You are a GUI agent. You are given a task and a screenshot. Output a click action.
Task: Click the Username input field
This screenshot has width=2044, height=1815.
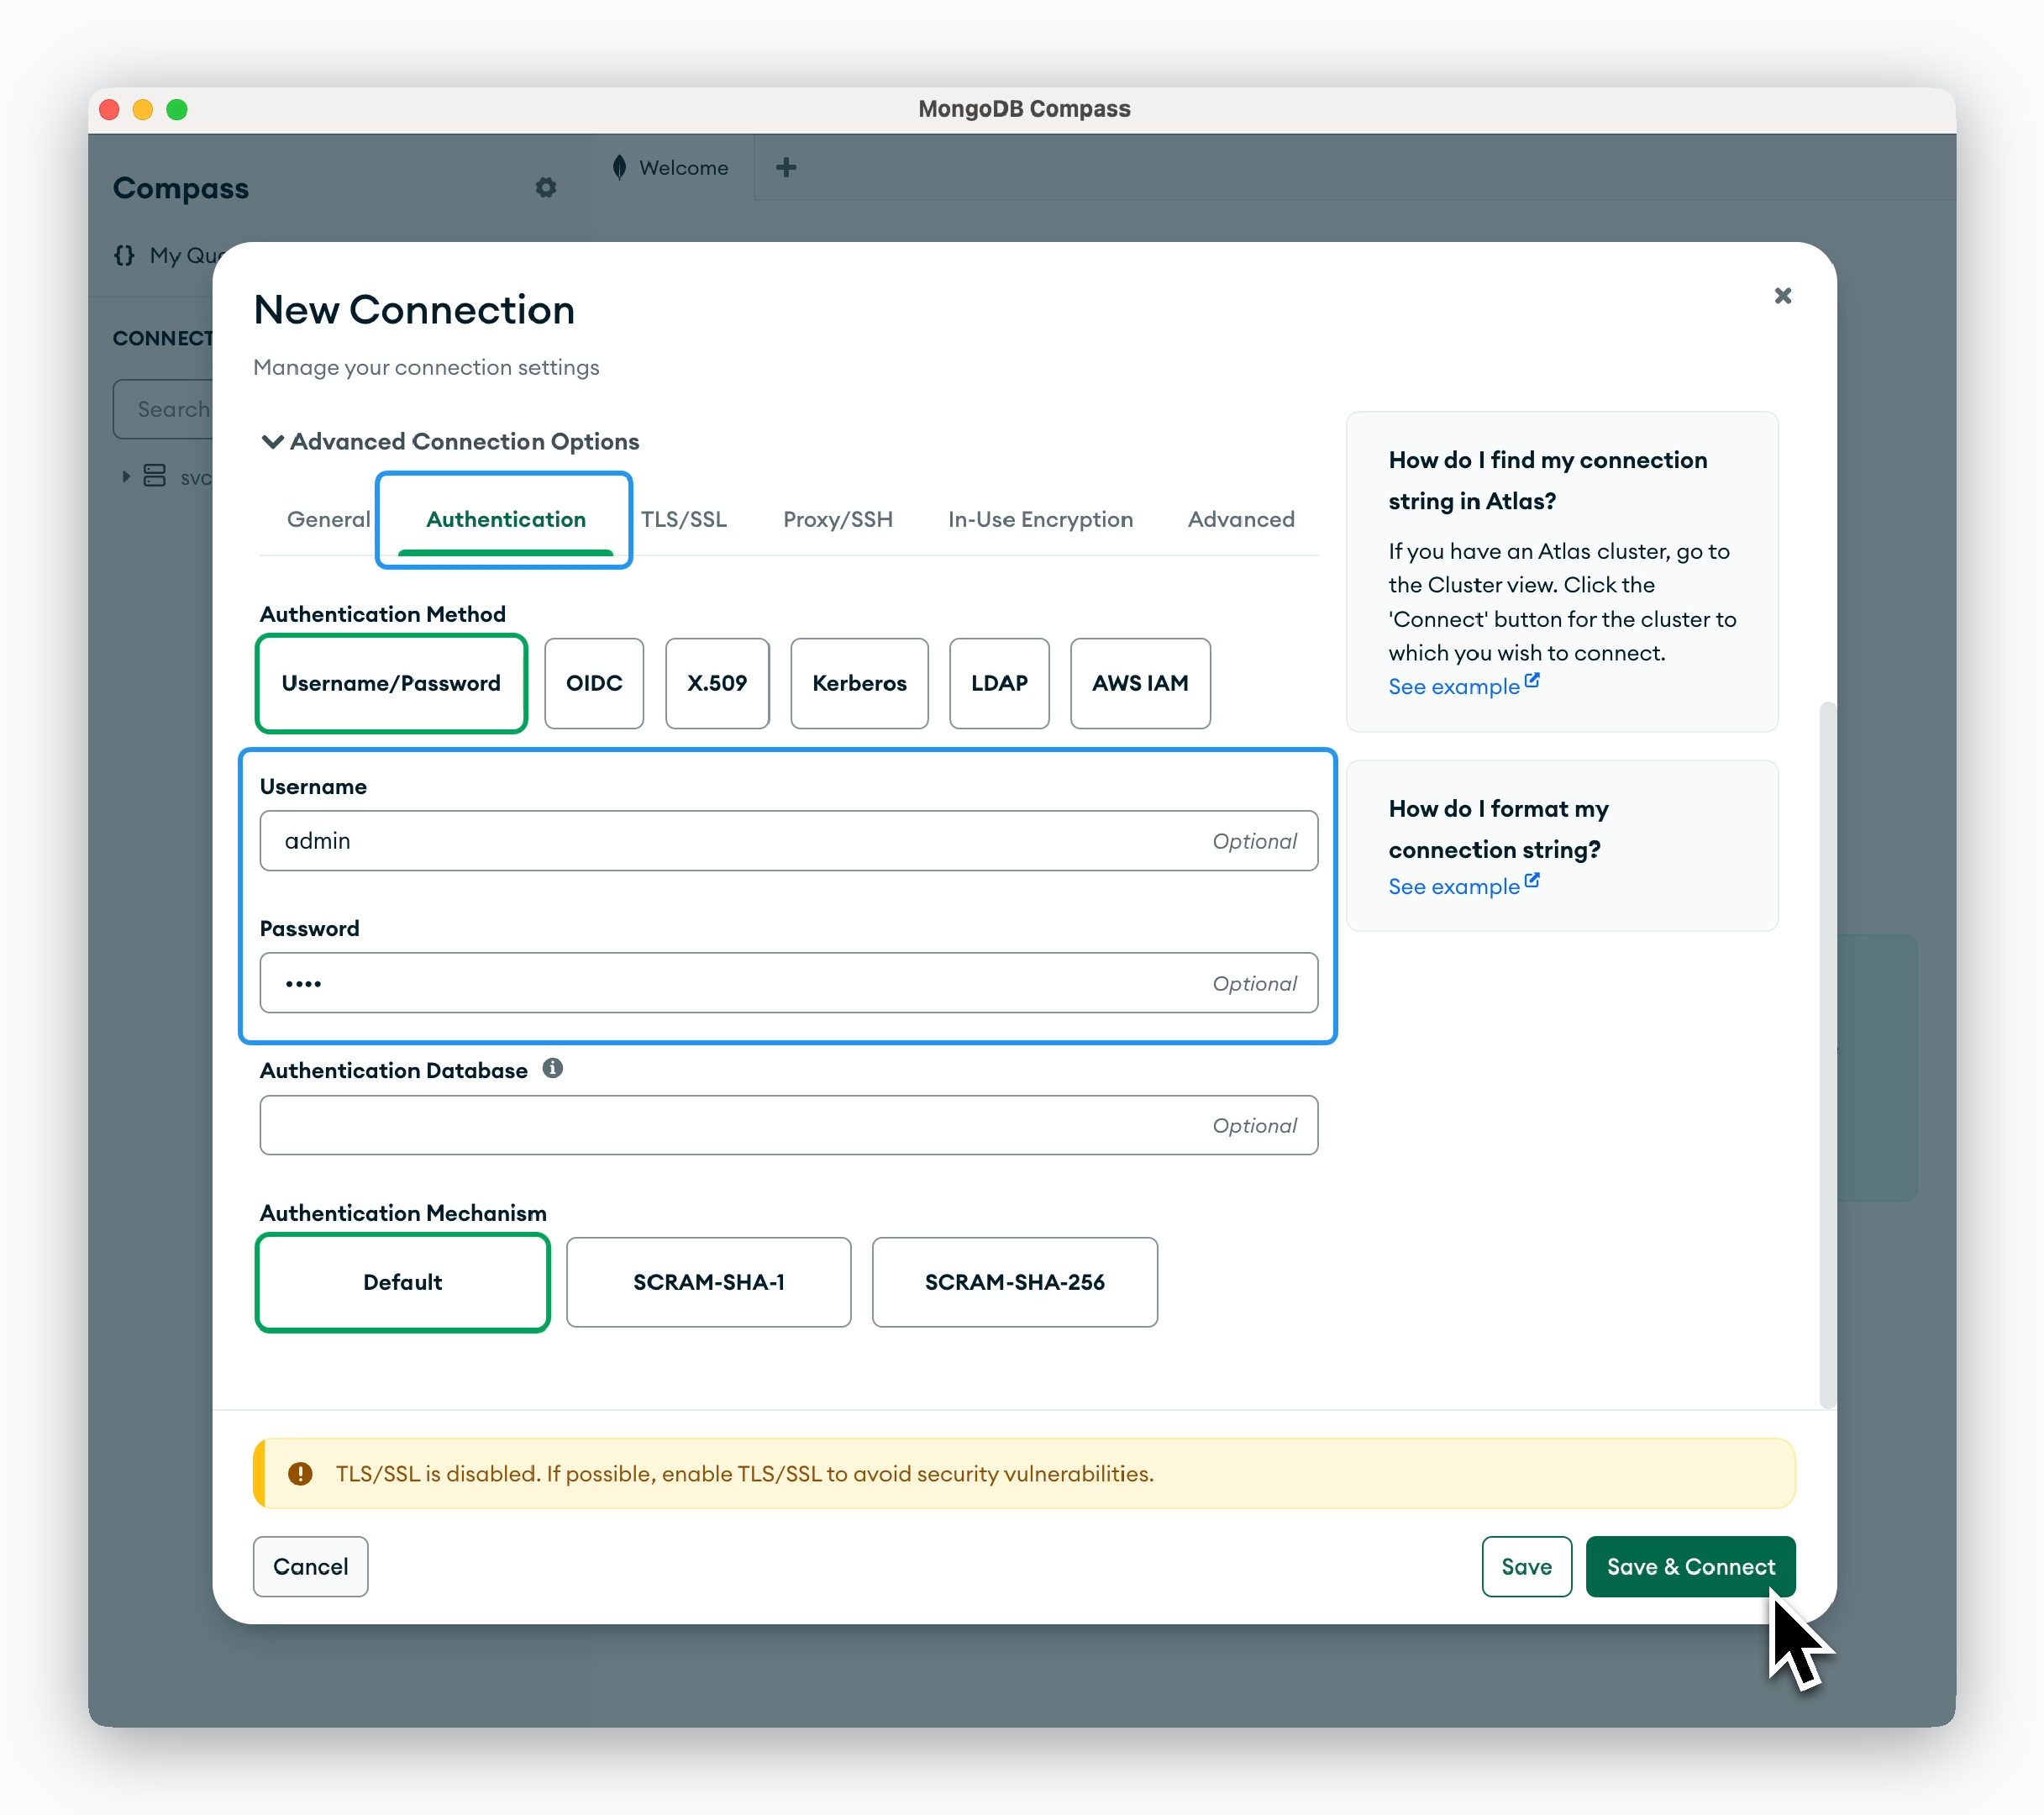pyautogui.click(x=788, y=841)
